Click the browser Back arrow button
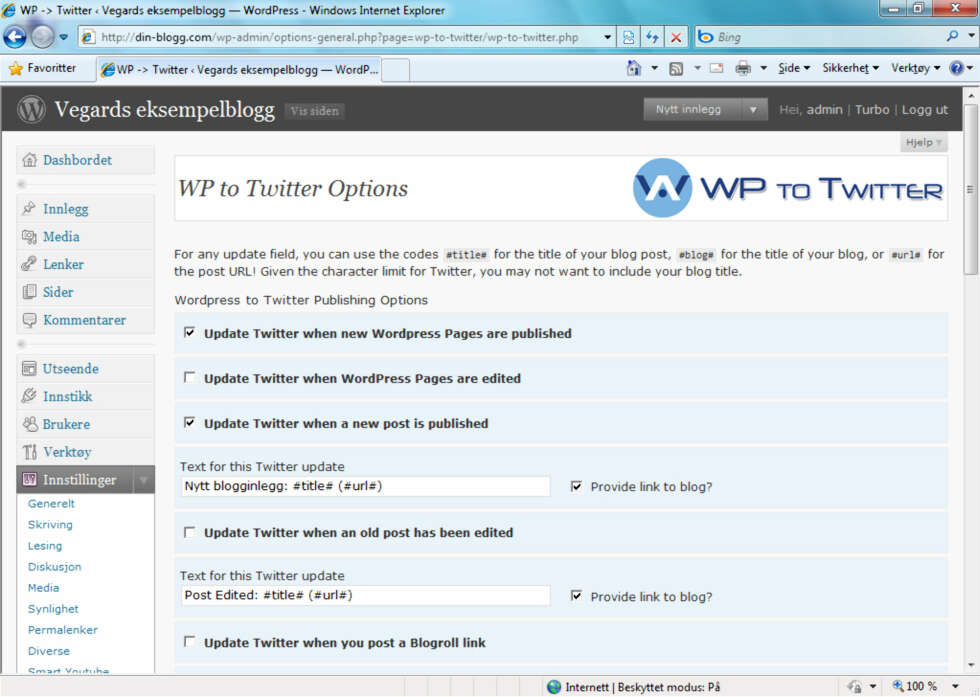Image resolution: width=980 pixels, height=697 pixels. 14,37
